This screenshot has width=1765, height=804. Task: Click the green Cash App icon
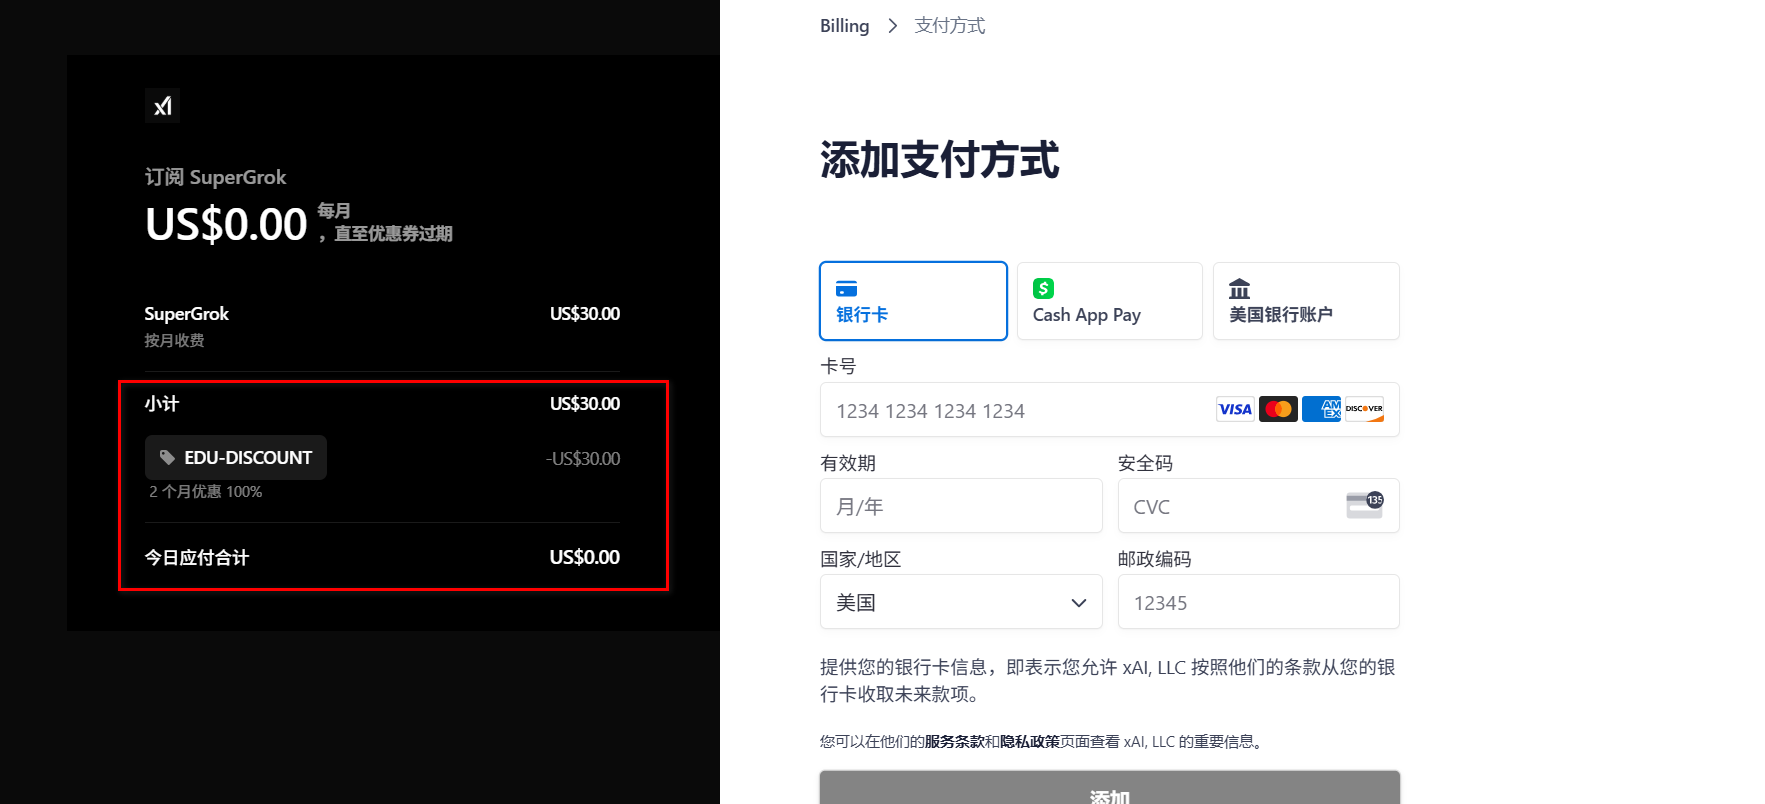pos(1043,288)
